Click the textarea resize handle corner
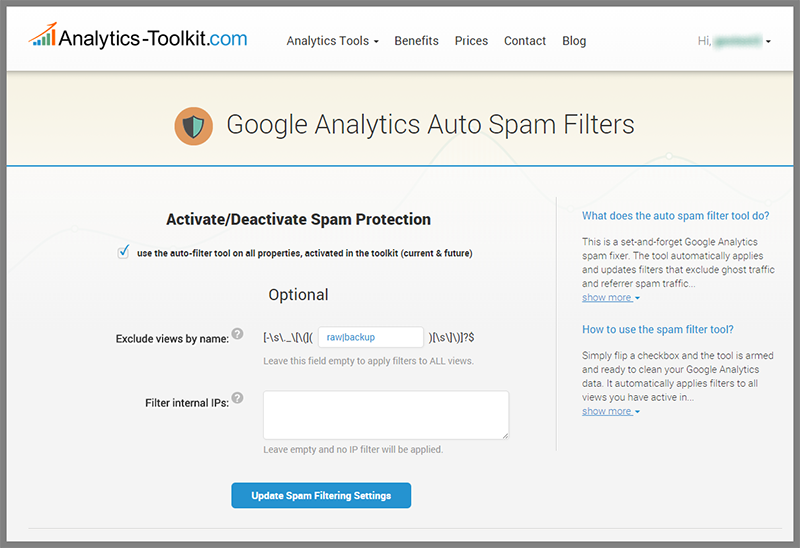800x548 pixels. pyautogui.click(x=505, y=436)
